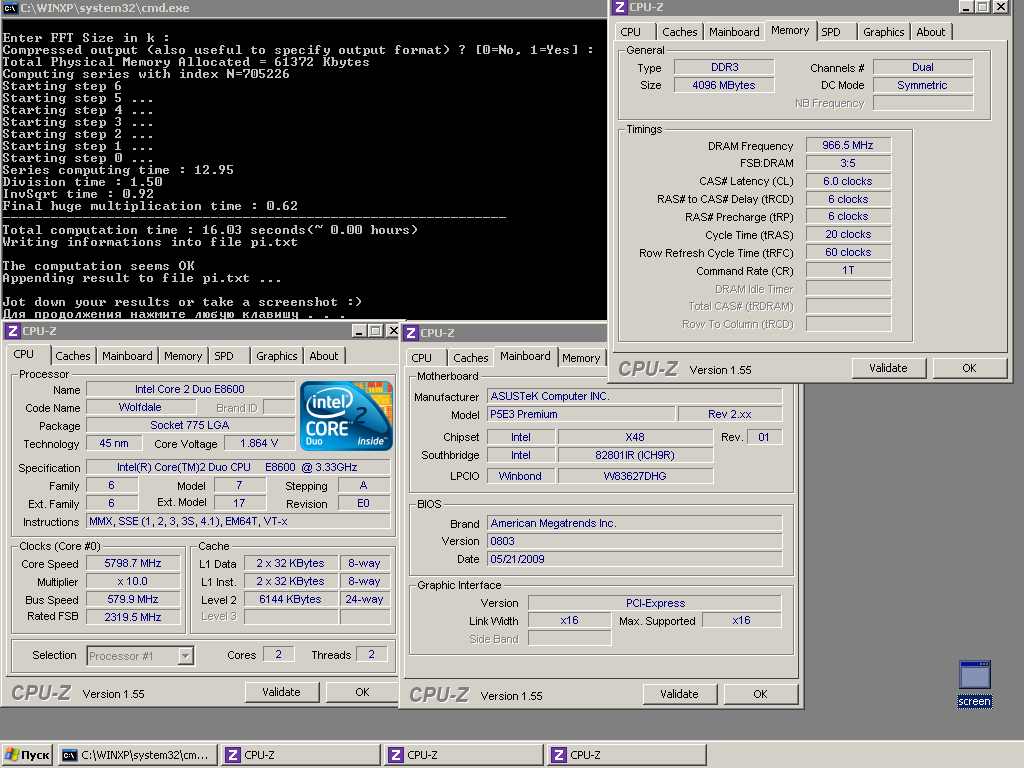This screenshot has height=768, width=1024.
Task: Click the Southbridge value 82801IR (ICH9R)
Action: click(635, 455)
